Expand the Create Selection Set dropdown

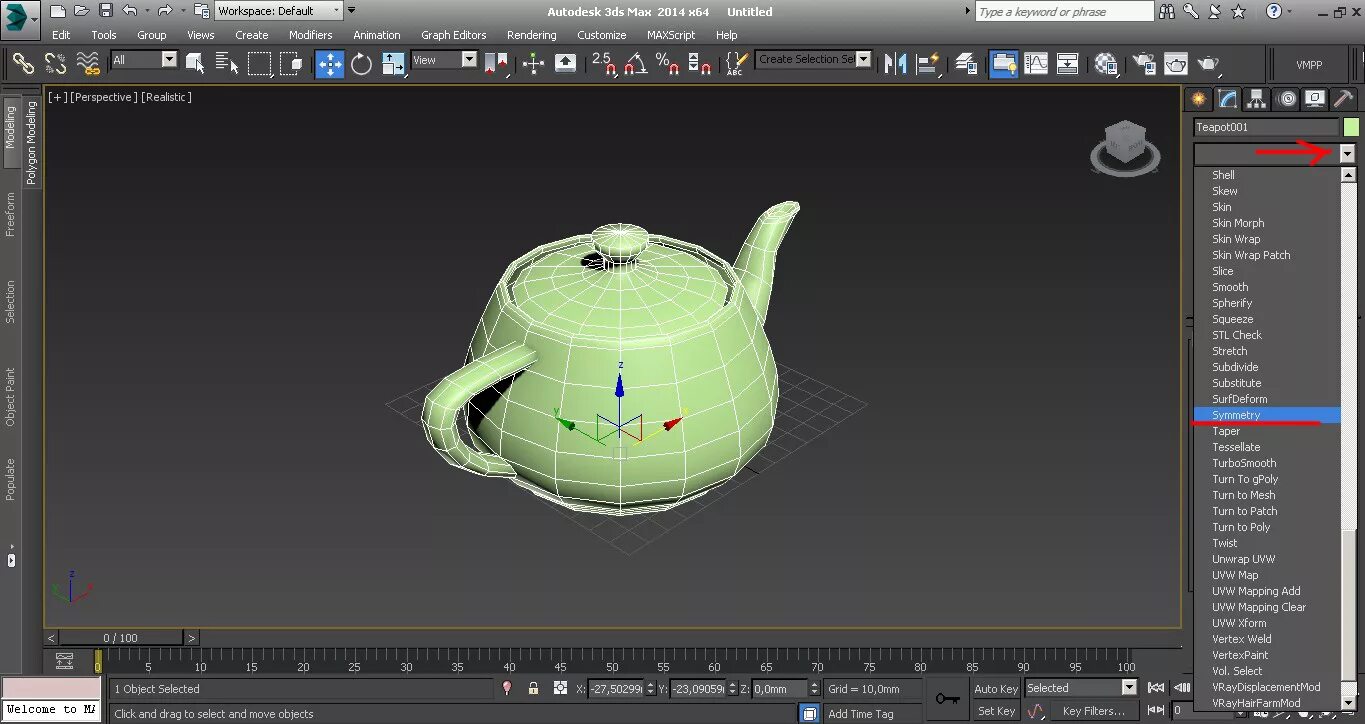[x=863, y=59]
